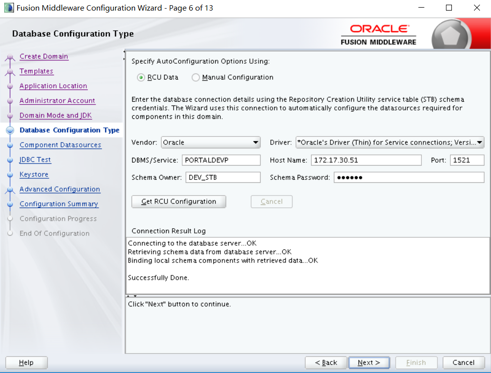This screenshot has width=491, height=373.
Task: Maximize the Configuration Wizard window
Action: (449, 8)
